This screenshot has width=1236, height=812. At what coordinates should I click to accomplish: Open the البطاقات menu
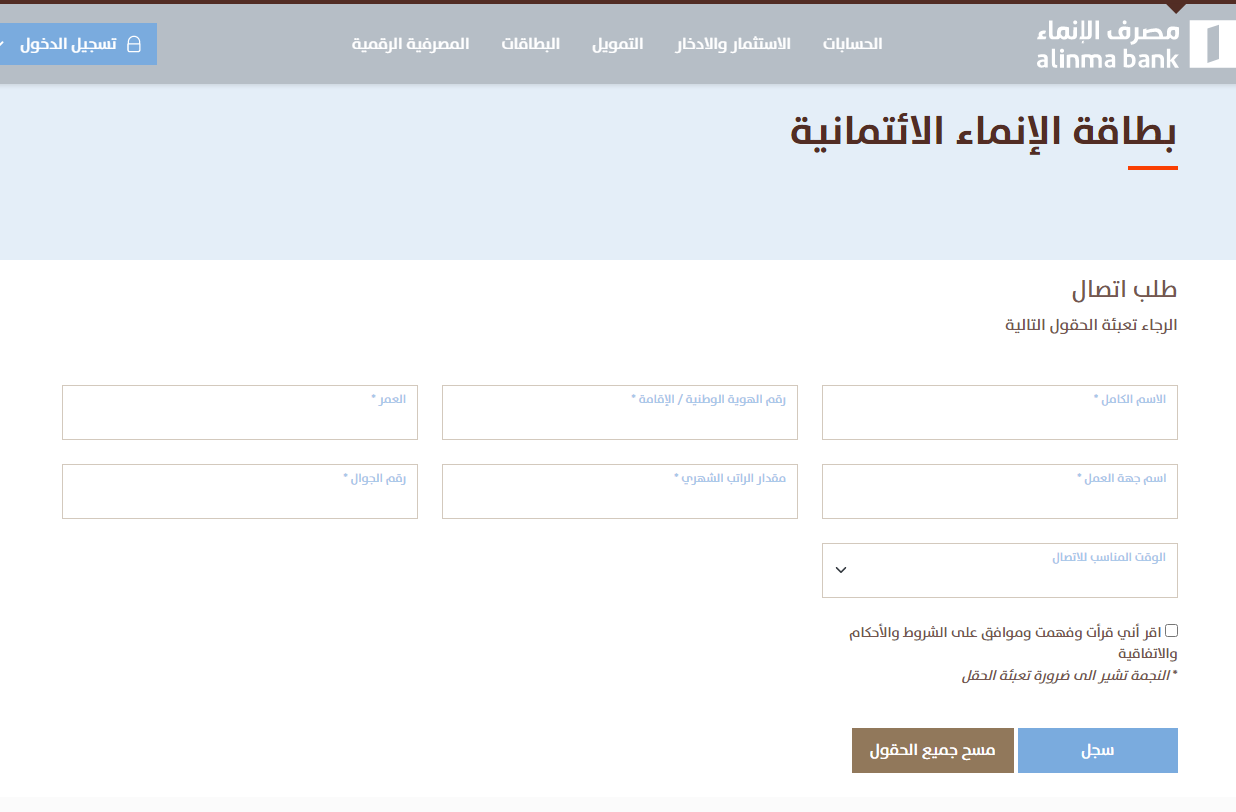coord(530,44)
